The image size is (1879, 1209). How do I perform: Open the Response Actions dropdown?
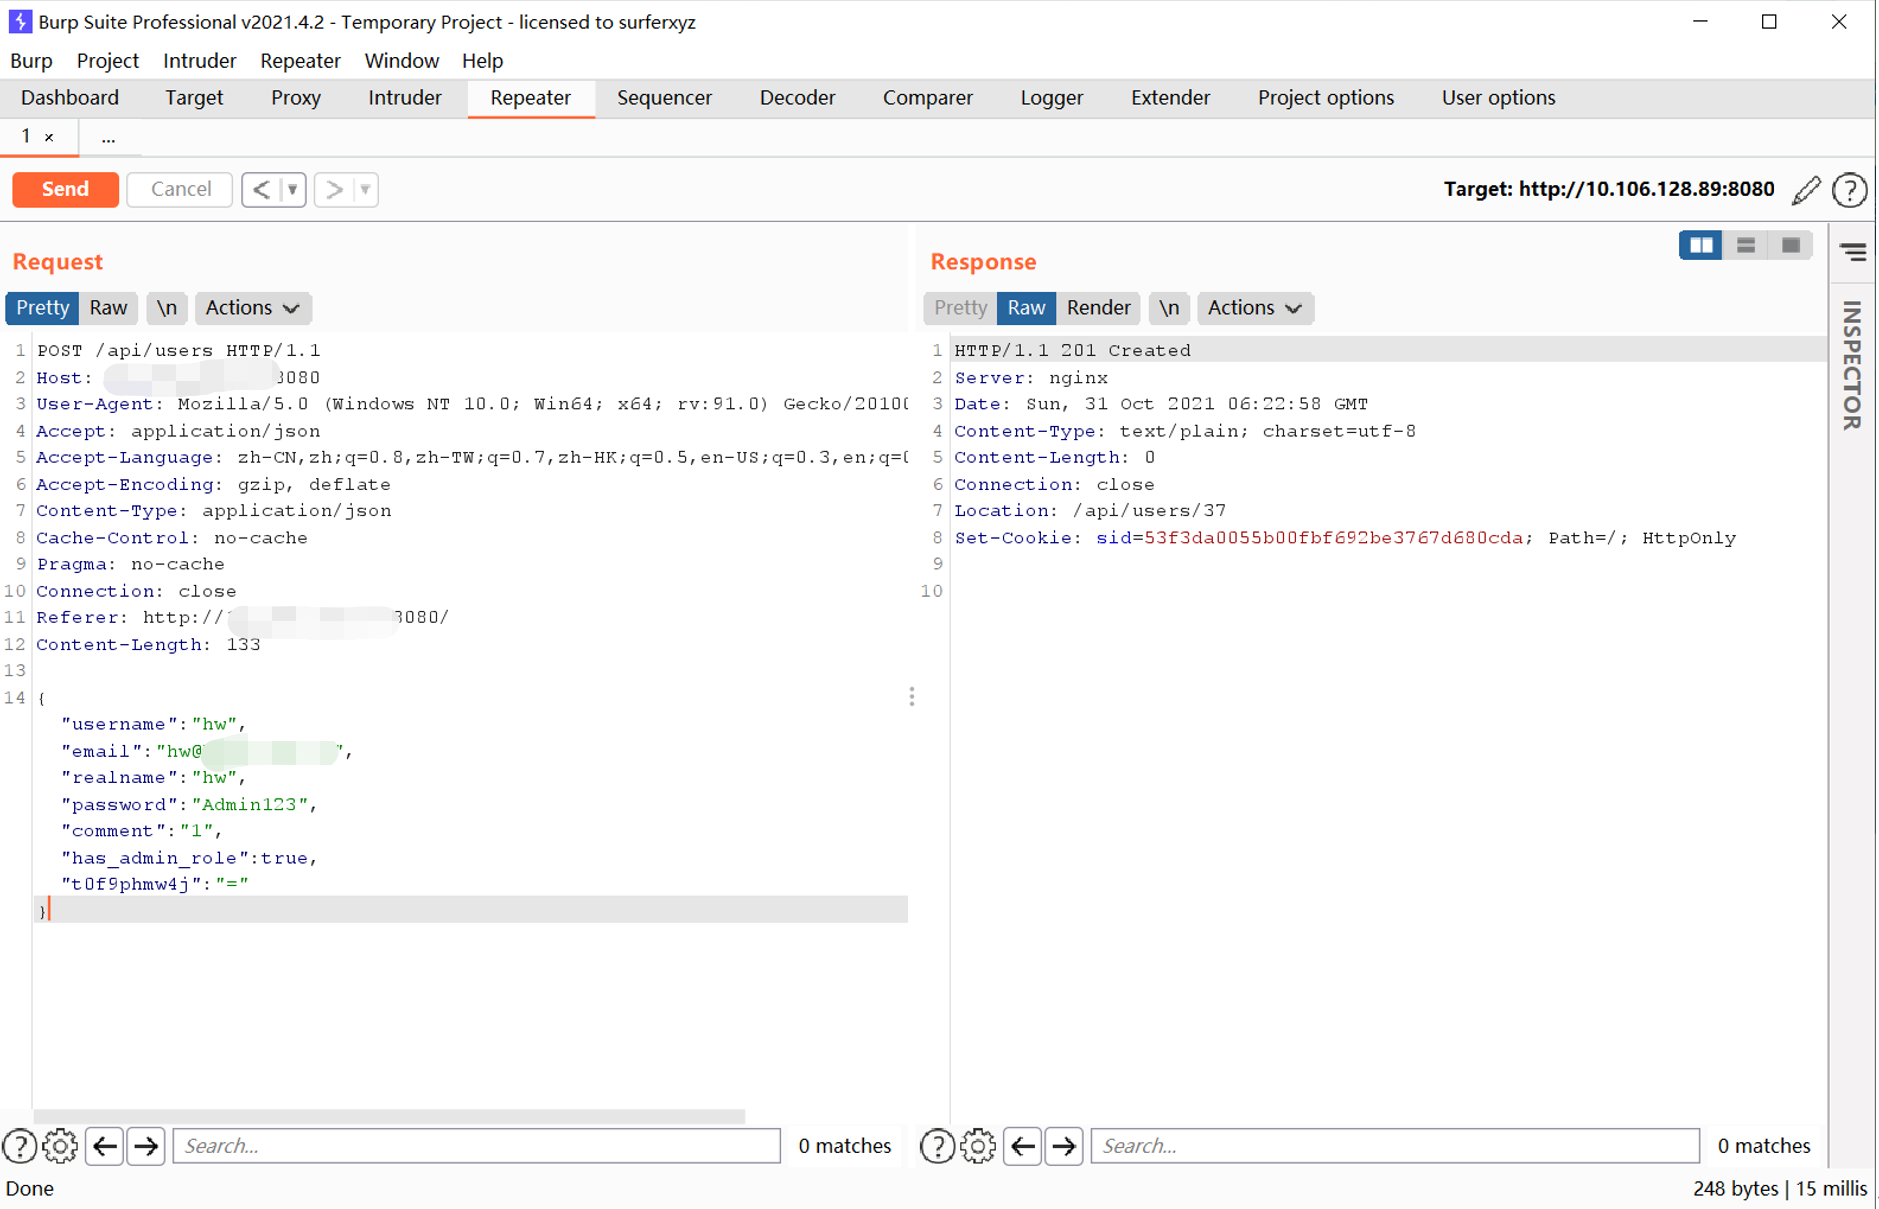click(1255, 308)
